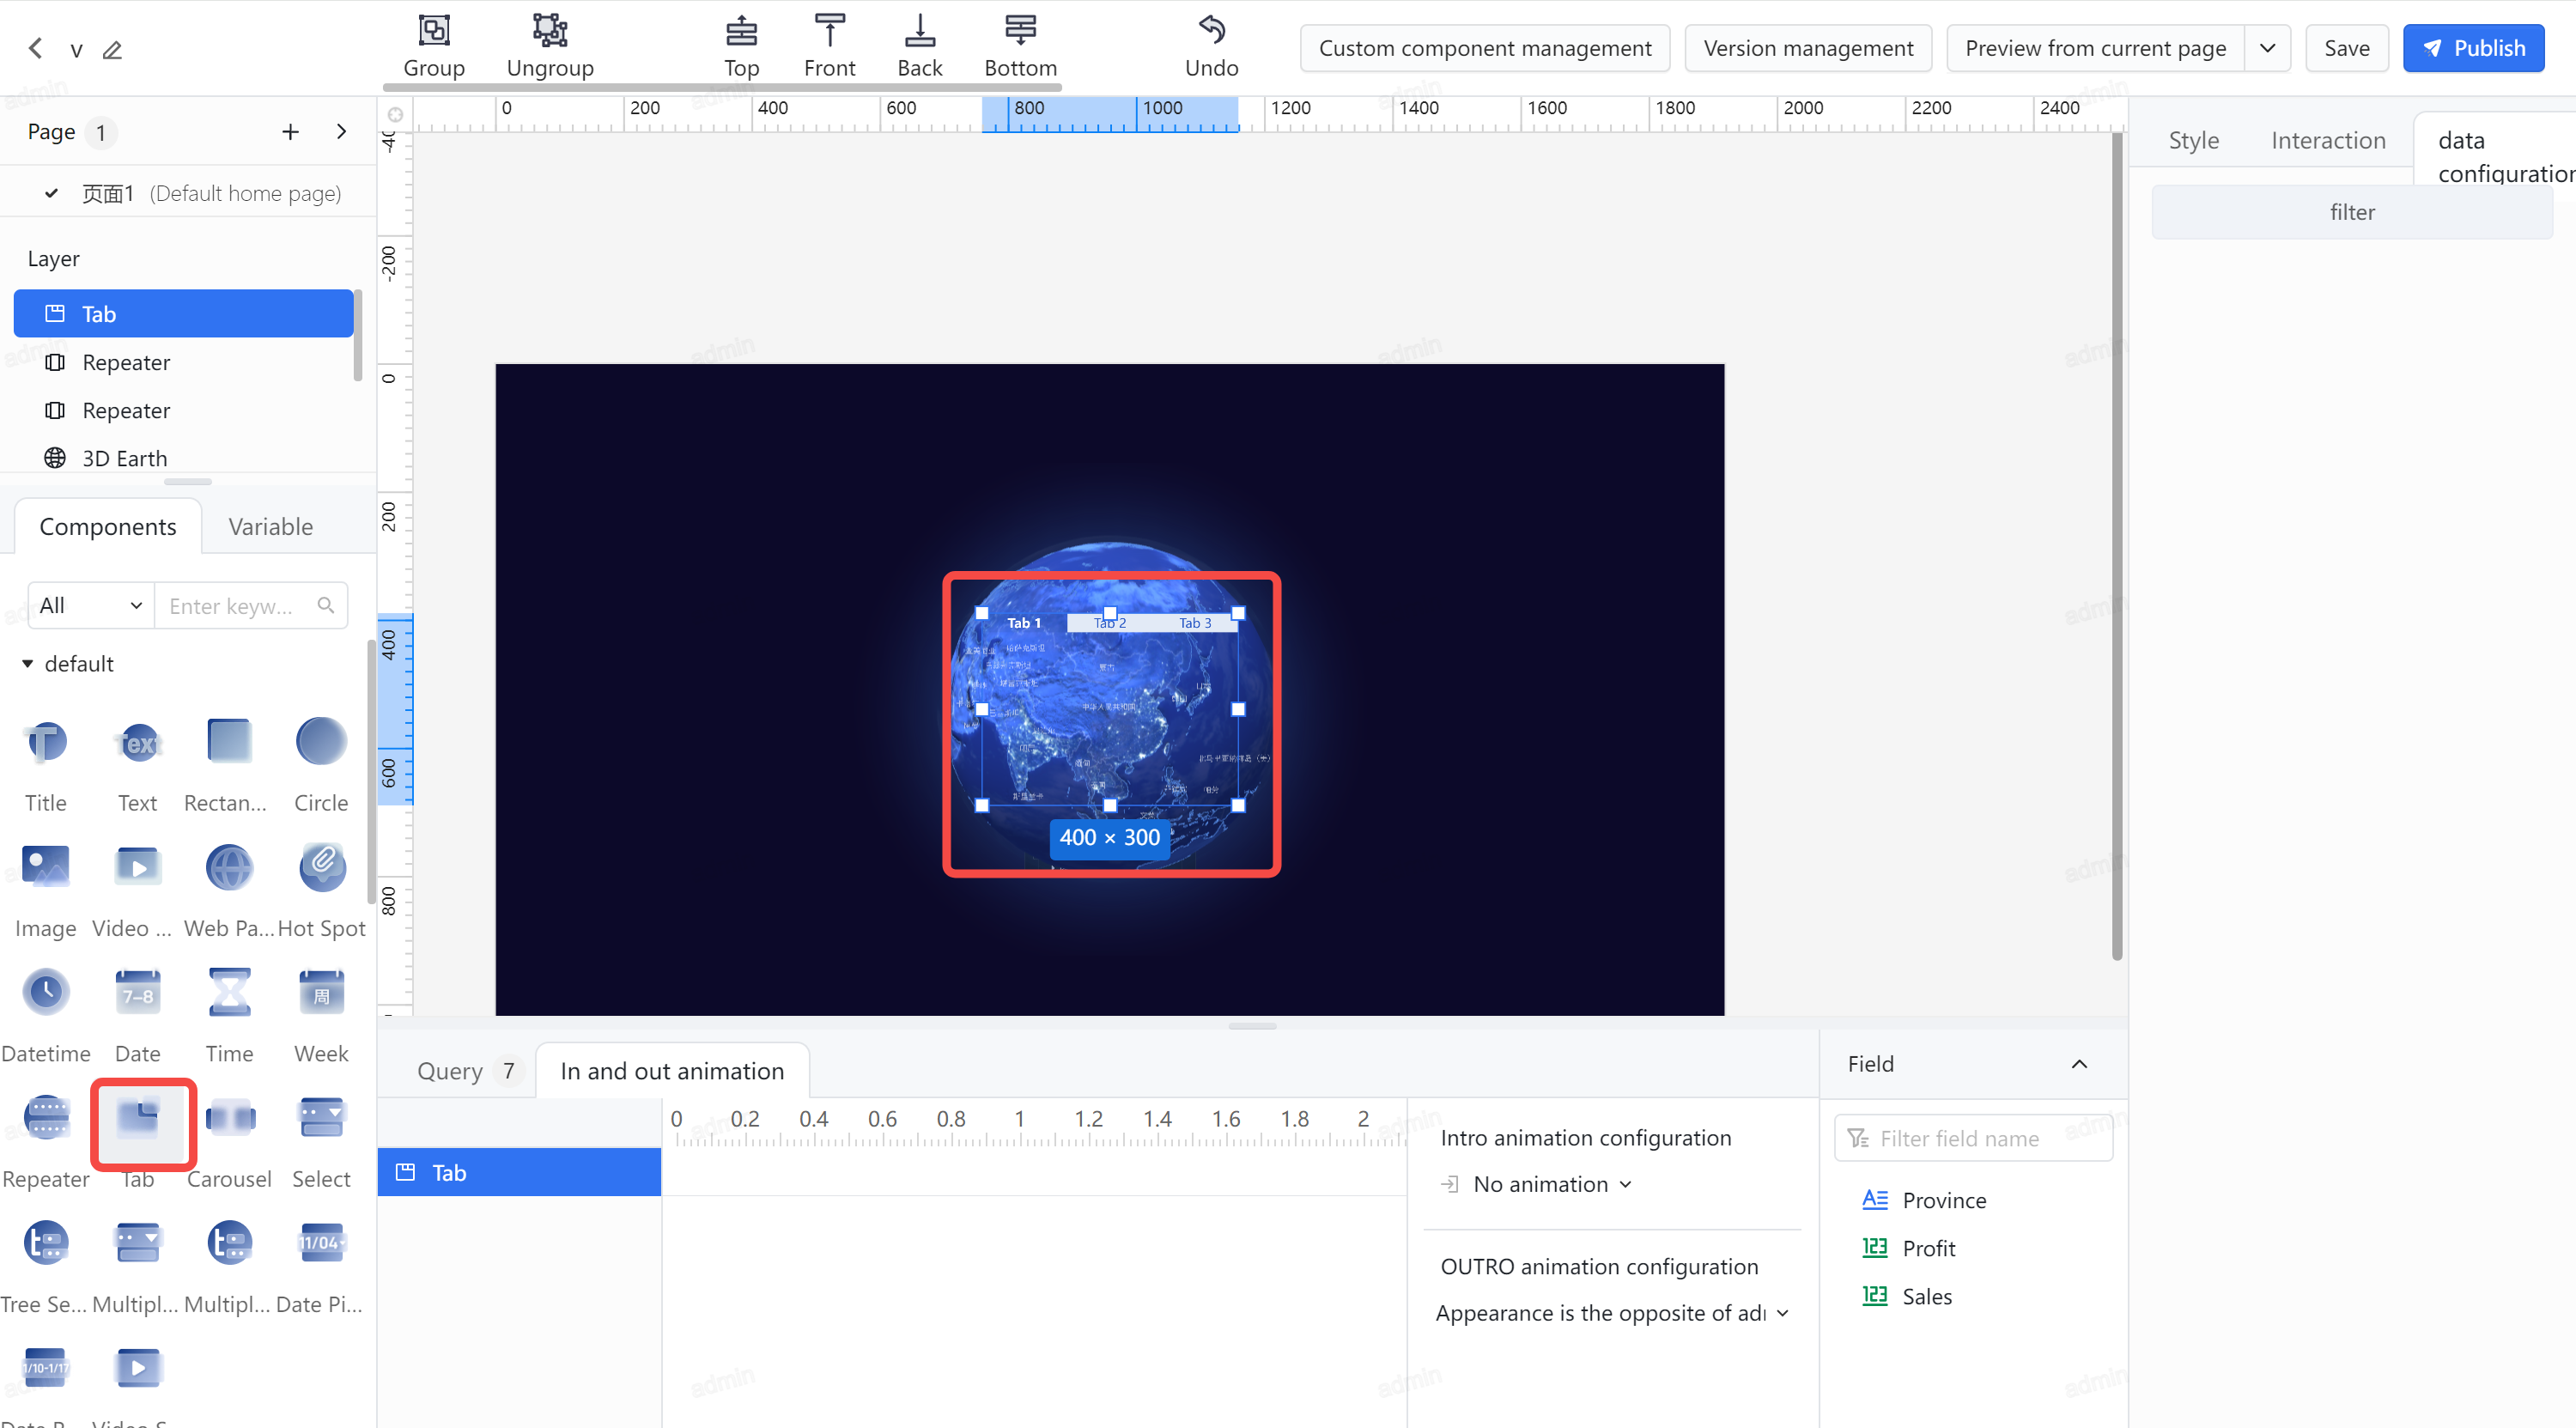The height and width of the screenshot is (1428, 2576).
Task: Switch to the Variable tab
Action: pyautogui.click(x=270, y=526)
